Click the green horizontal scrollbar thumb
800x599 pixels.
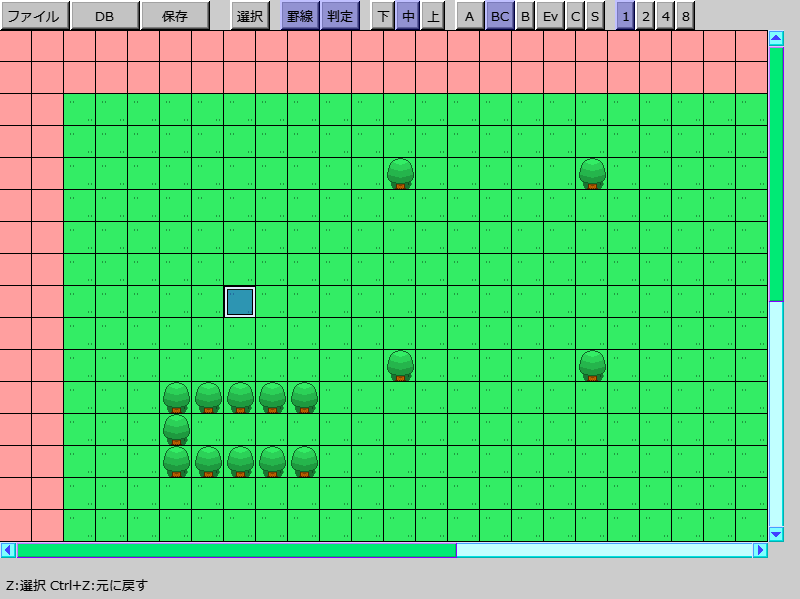click(237, 550)
